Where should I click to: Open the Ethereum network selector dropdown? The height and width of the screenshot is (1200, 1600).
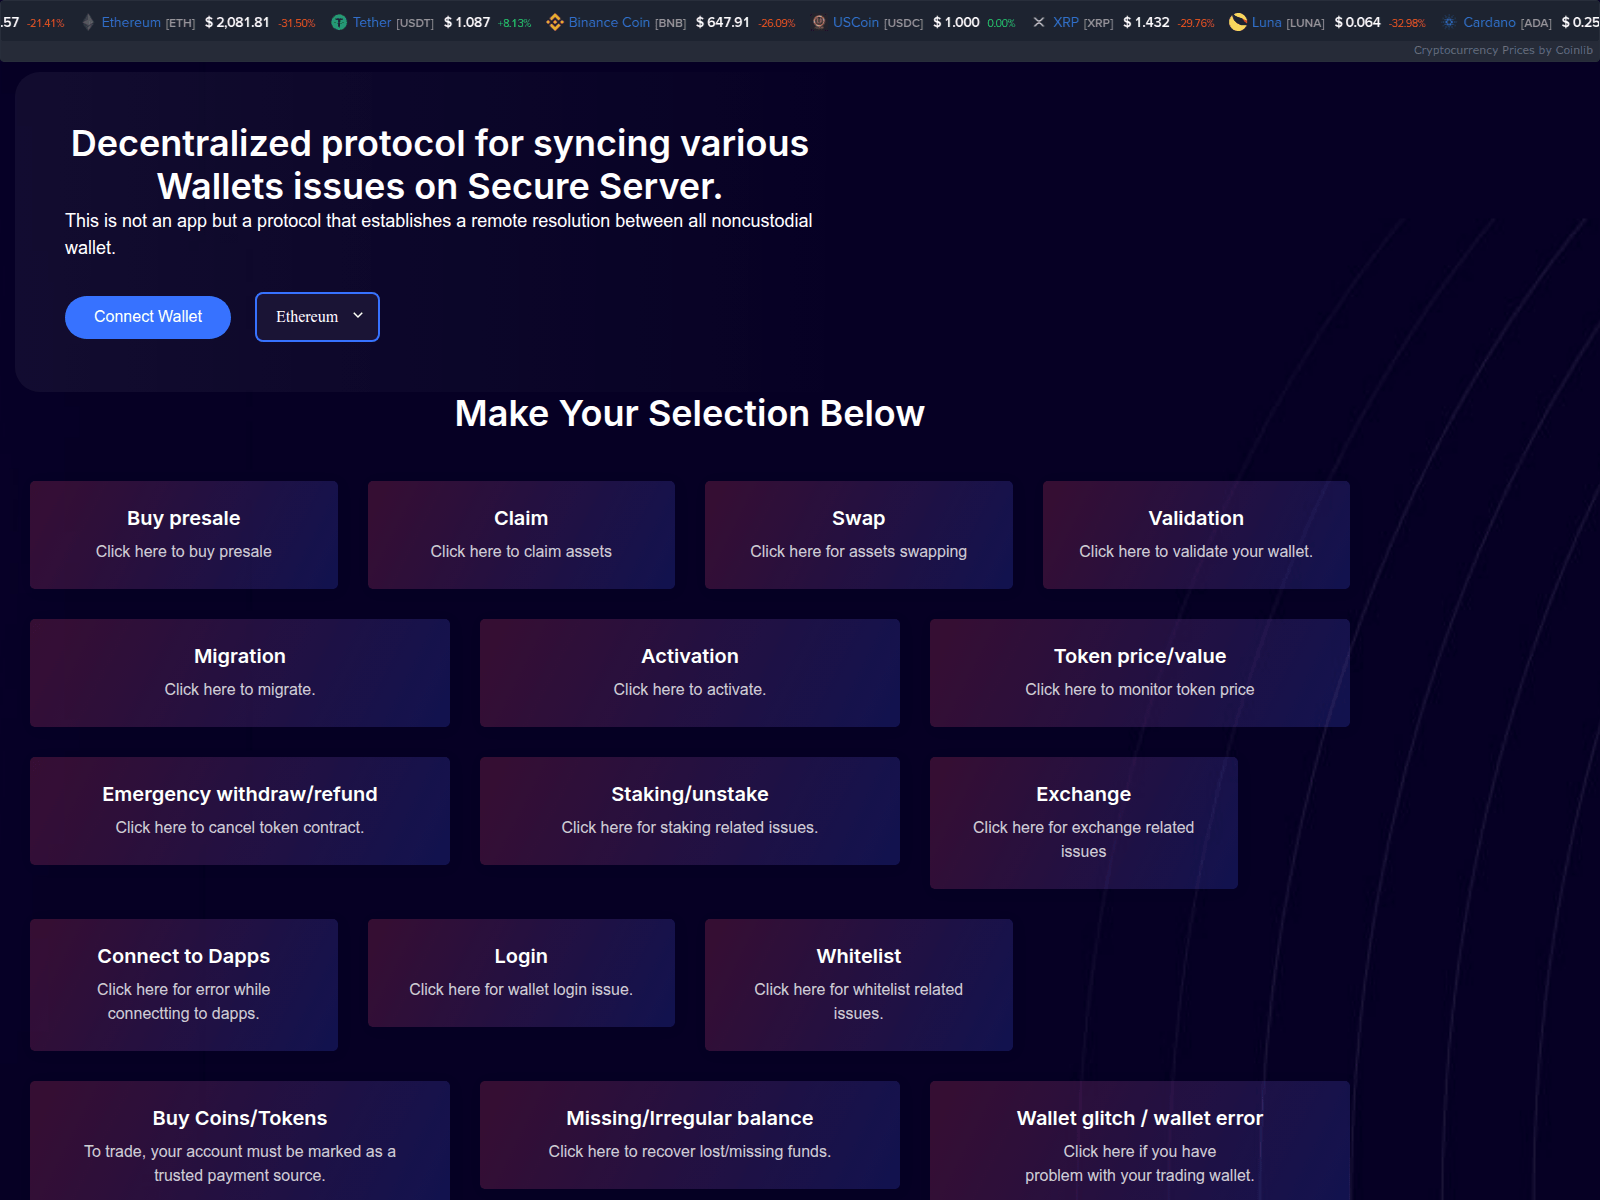tap(317, 317)
